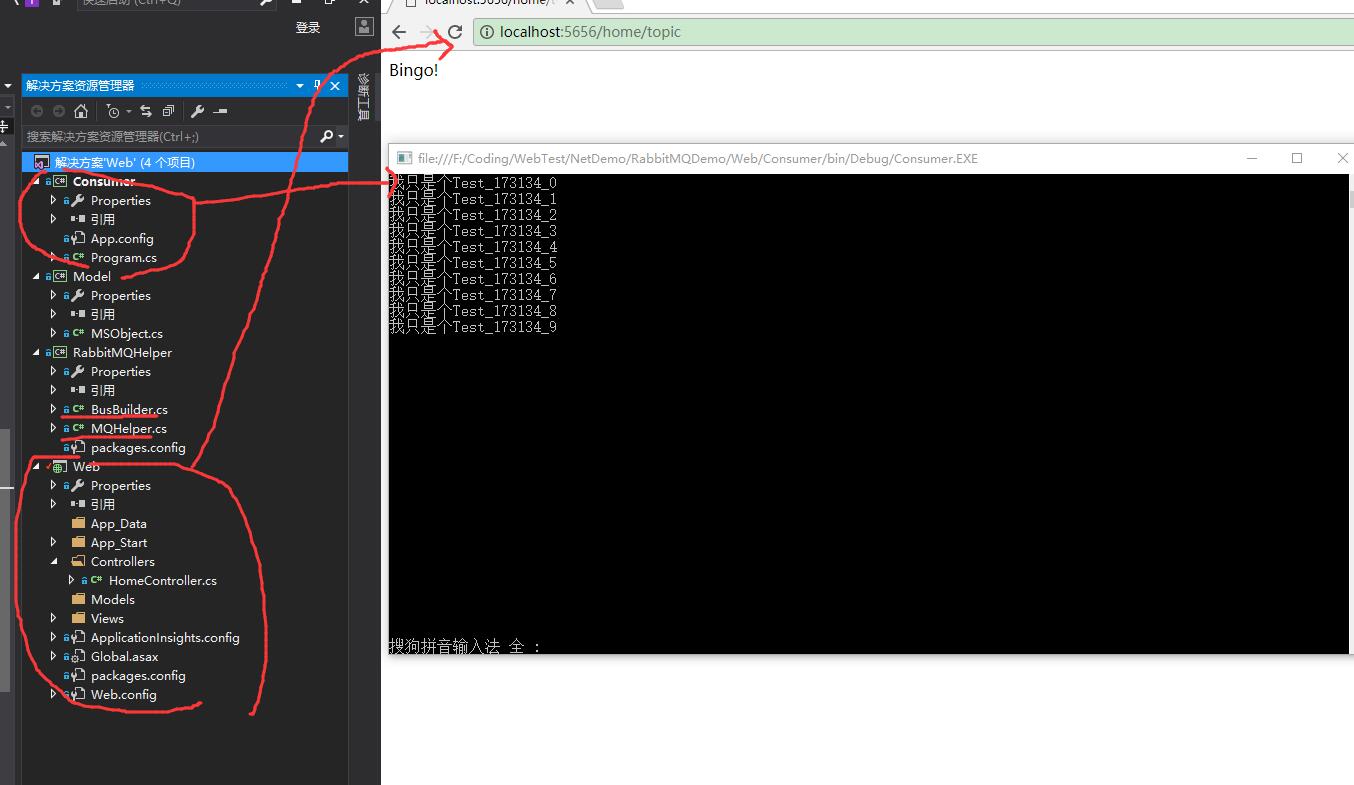Open Properties via the wrench icon
The height and width of the screenshot is (785, 1354).
tap(198, 111)
